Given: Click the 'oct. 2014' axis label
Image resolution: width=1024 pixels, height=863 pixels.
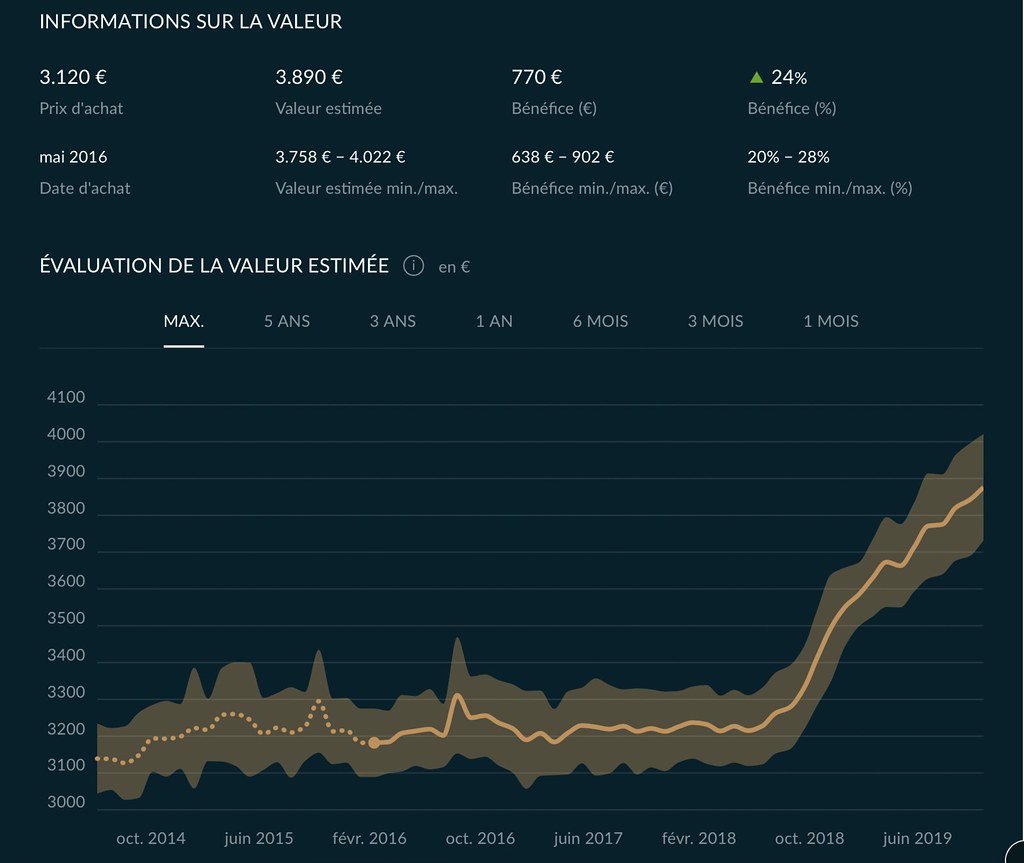Looking at the screenshot, I should coord(151,838).
